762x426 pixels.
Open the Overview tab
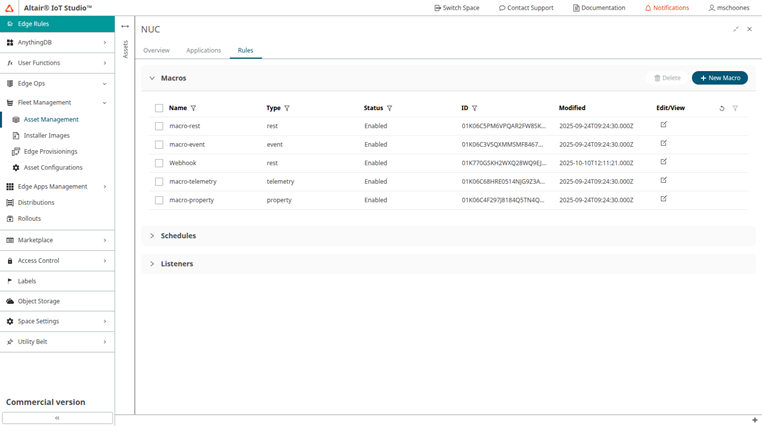tap(156, 50)
